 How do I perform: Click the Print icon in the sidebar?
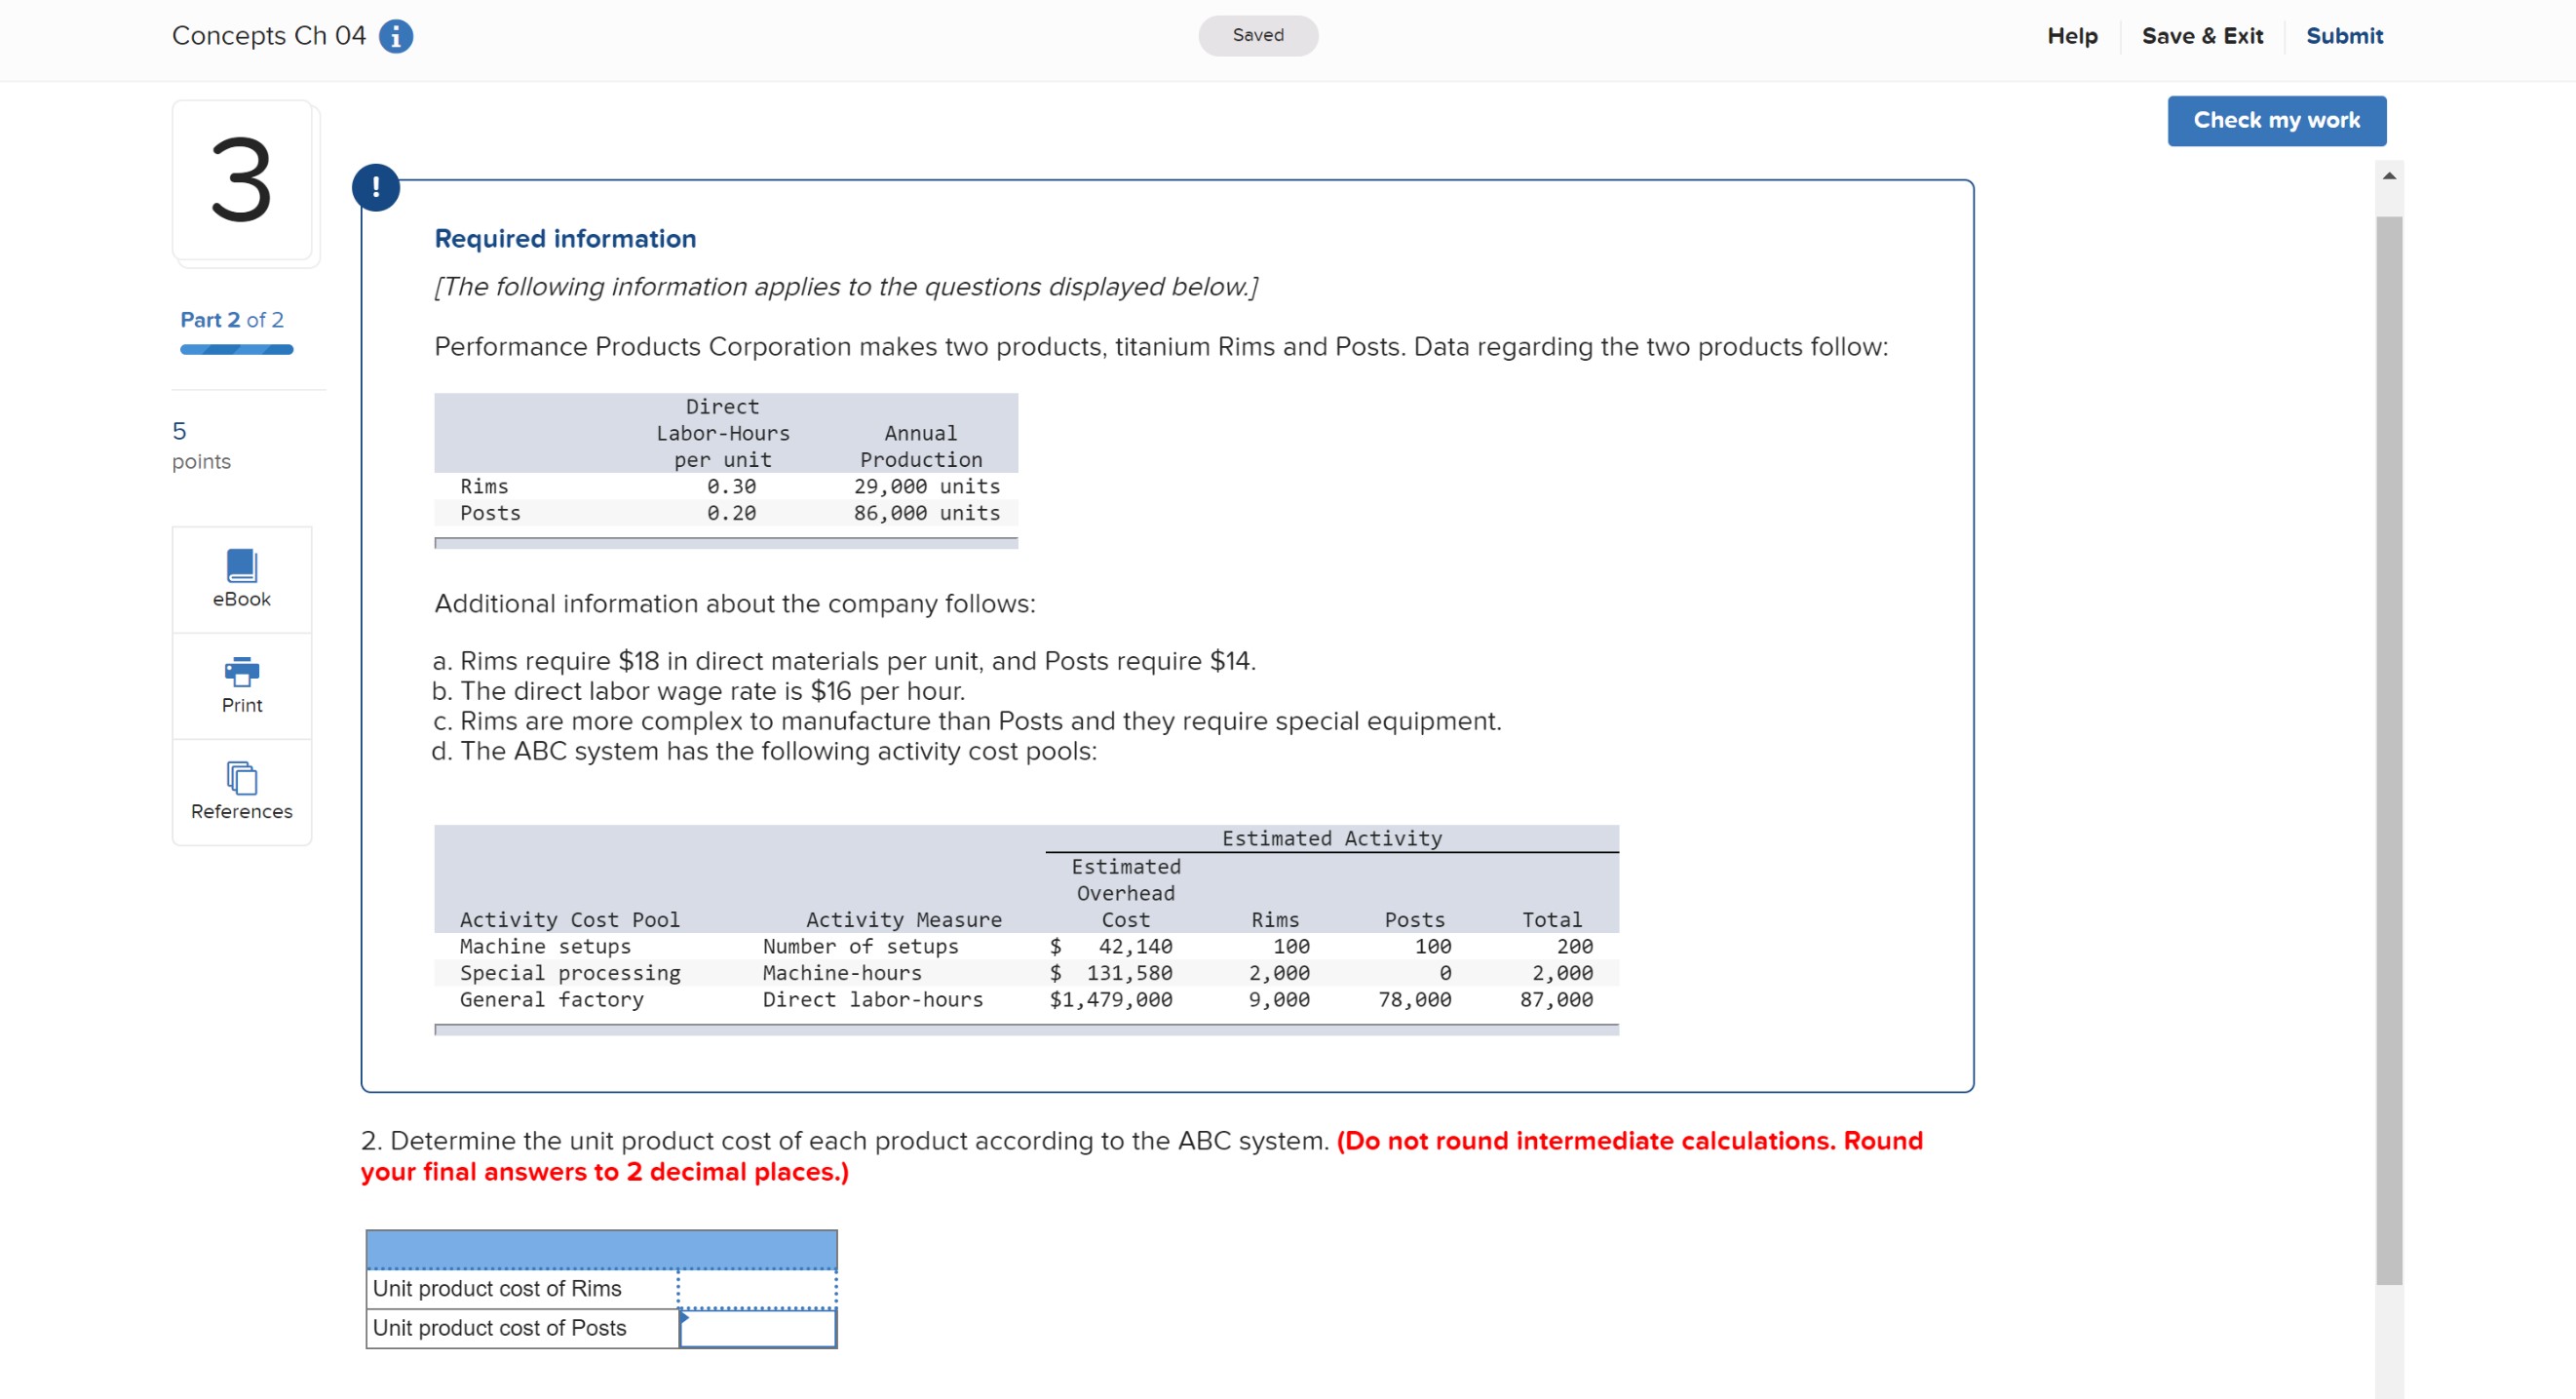point(241,685)
